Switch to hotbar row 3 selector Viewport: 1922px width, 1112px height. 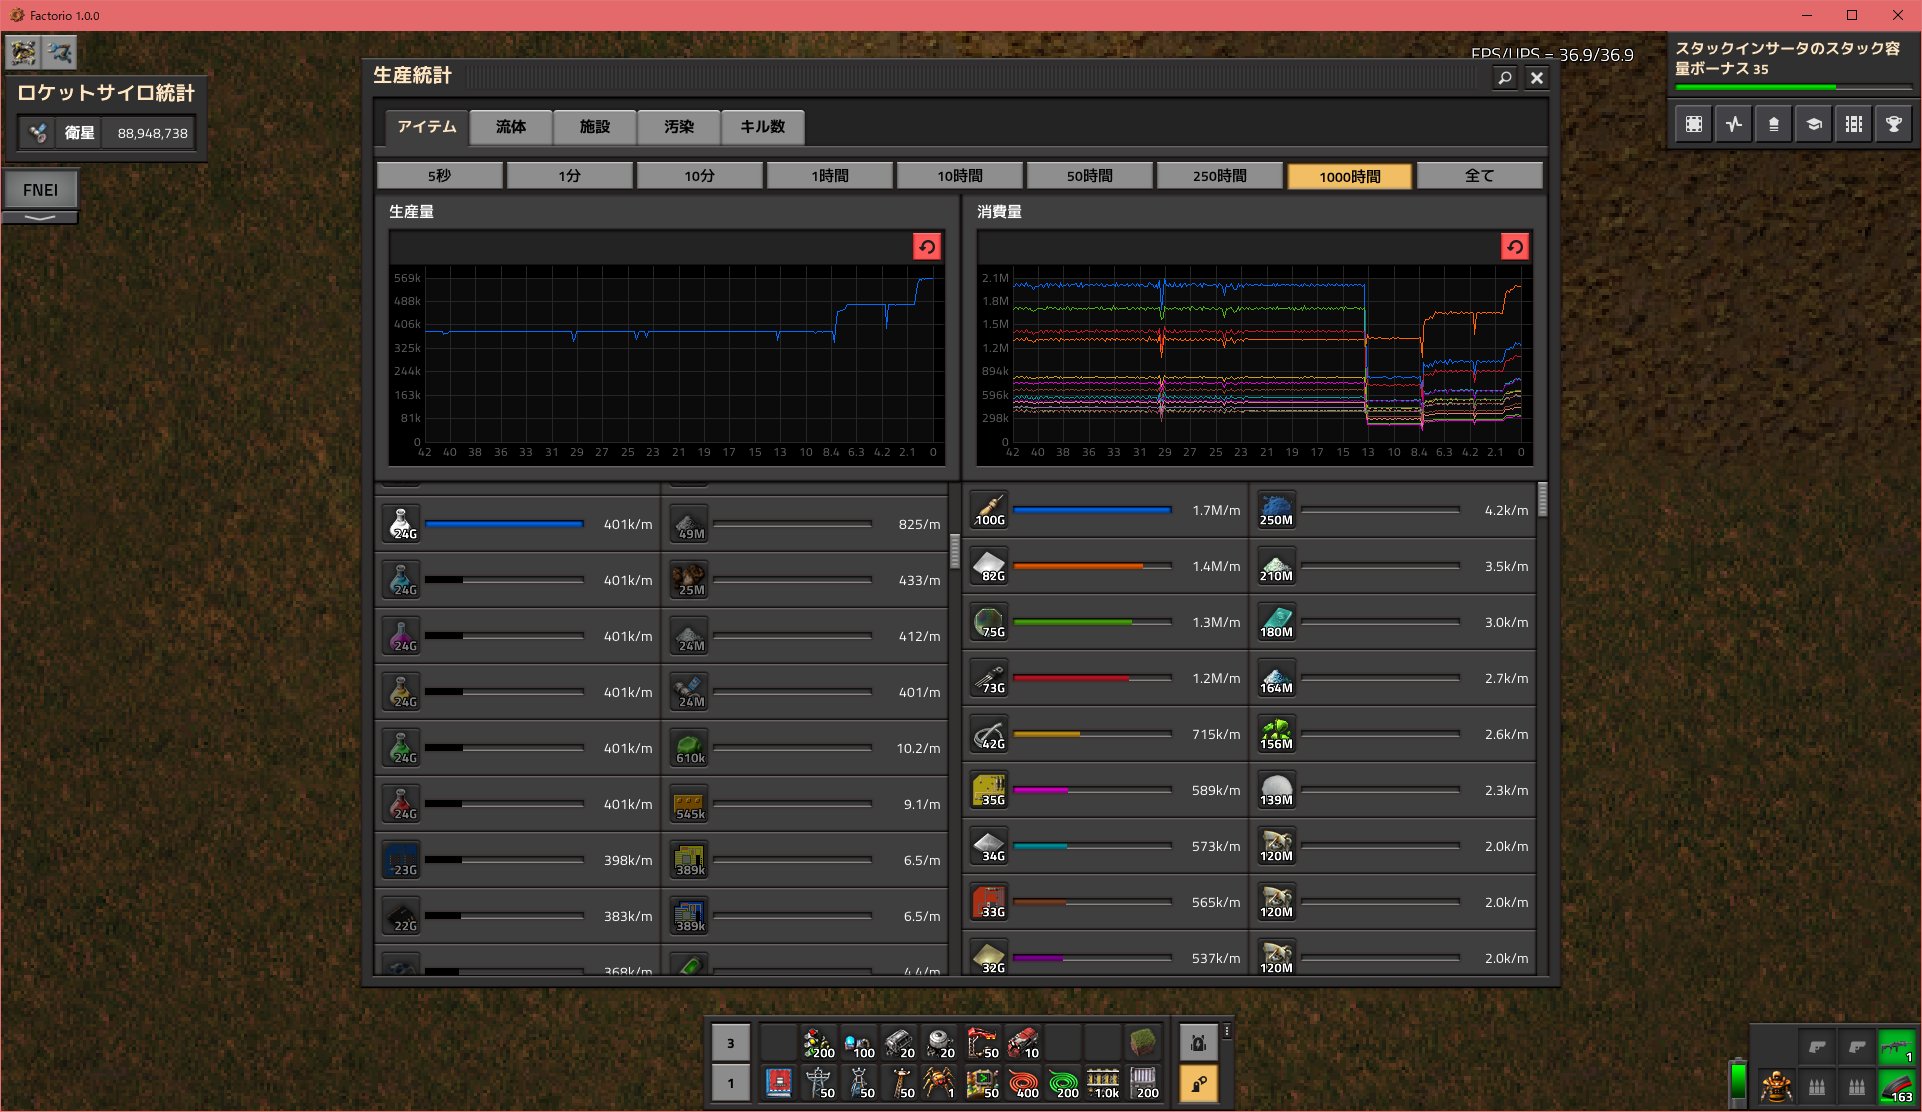[730, 1043]
